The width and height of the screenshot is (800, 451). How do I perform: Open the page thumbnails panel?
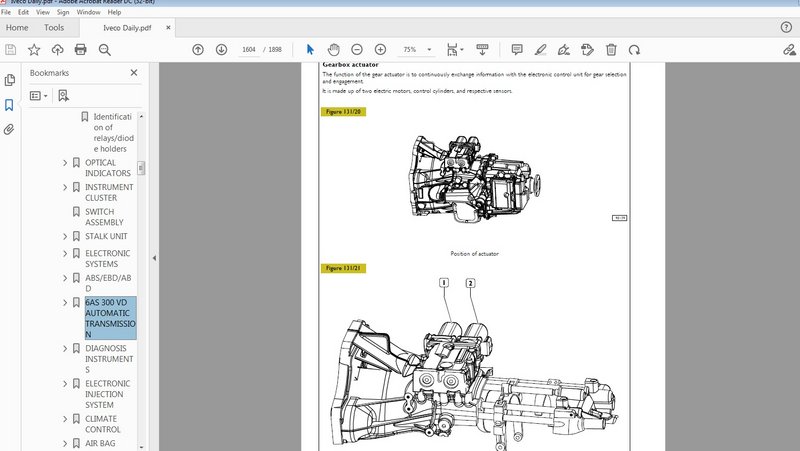click(9, 80)
